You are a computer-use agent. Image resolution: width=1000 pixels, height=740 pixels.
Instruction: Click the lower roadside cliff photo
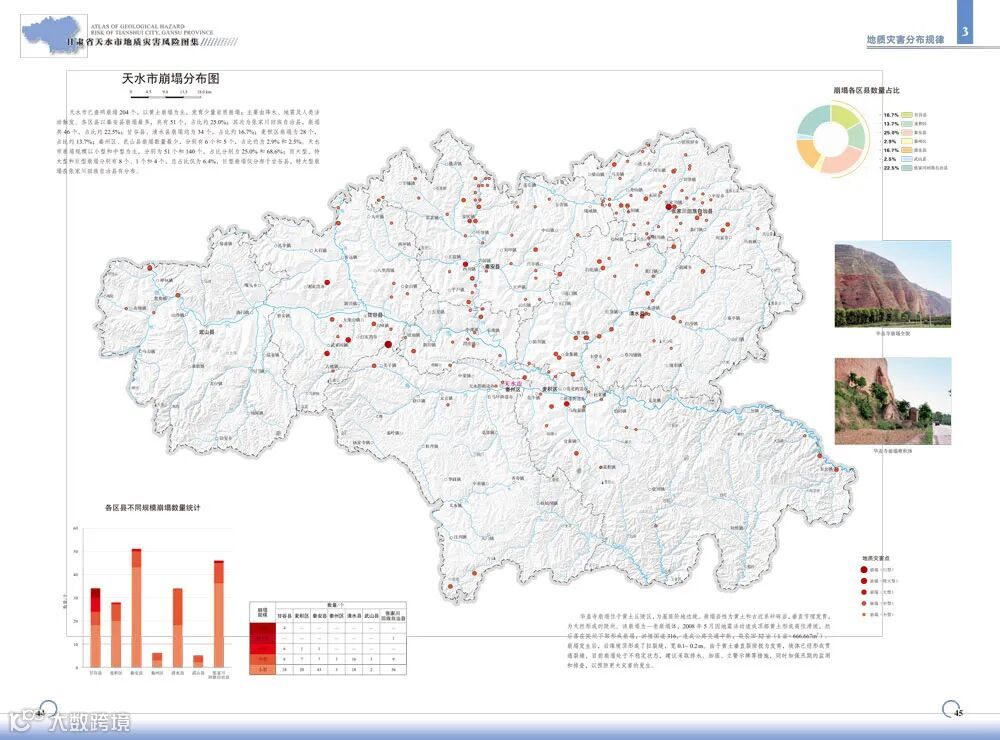893,401
